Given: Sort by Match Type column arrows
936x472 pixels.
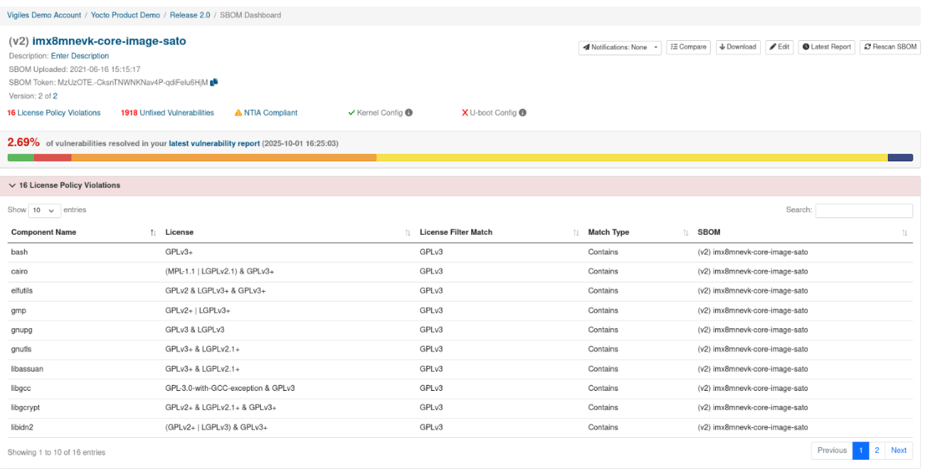Looking at the screenshot, I should tap(685, 233).
